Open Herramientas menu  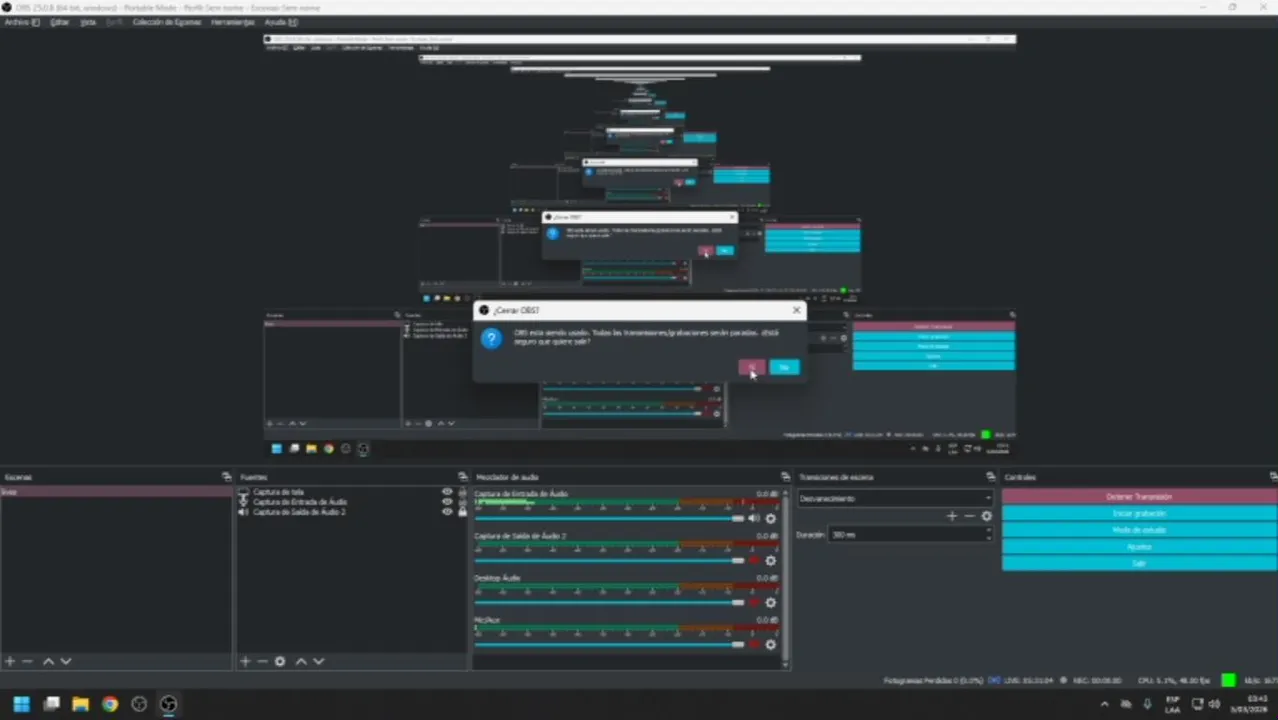[x=232, y=22]
